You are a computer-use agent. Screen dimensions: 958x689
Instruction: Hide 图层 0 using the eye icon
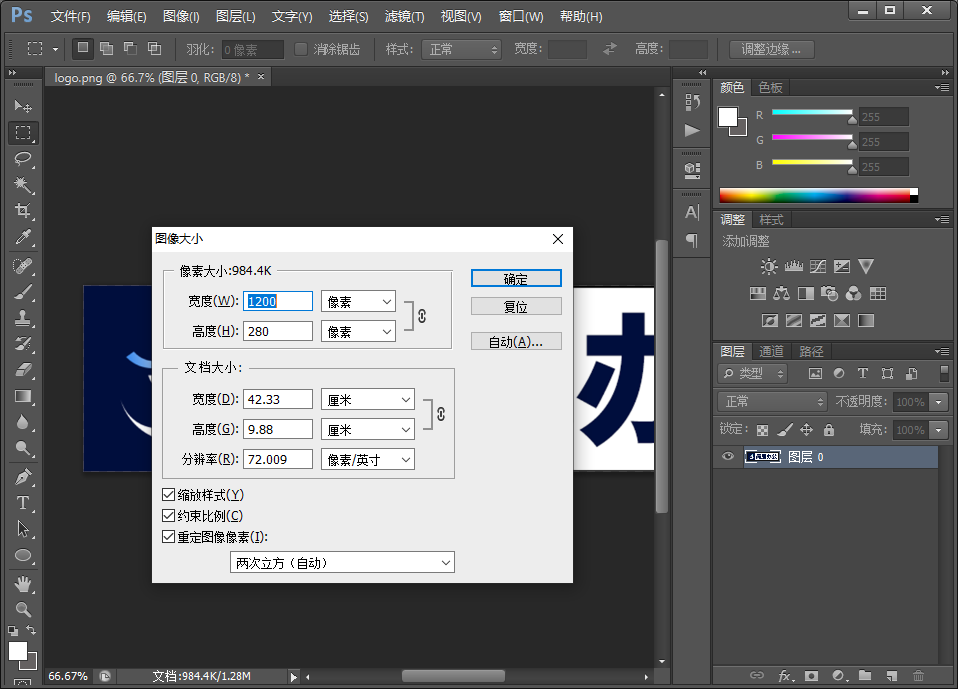[727, 457]
